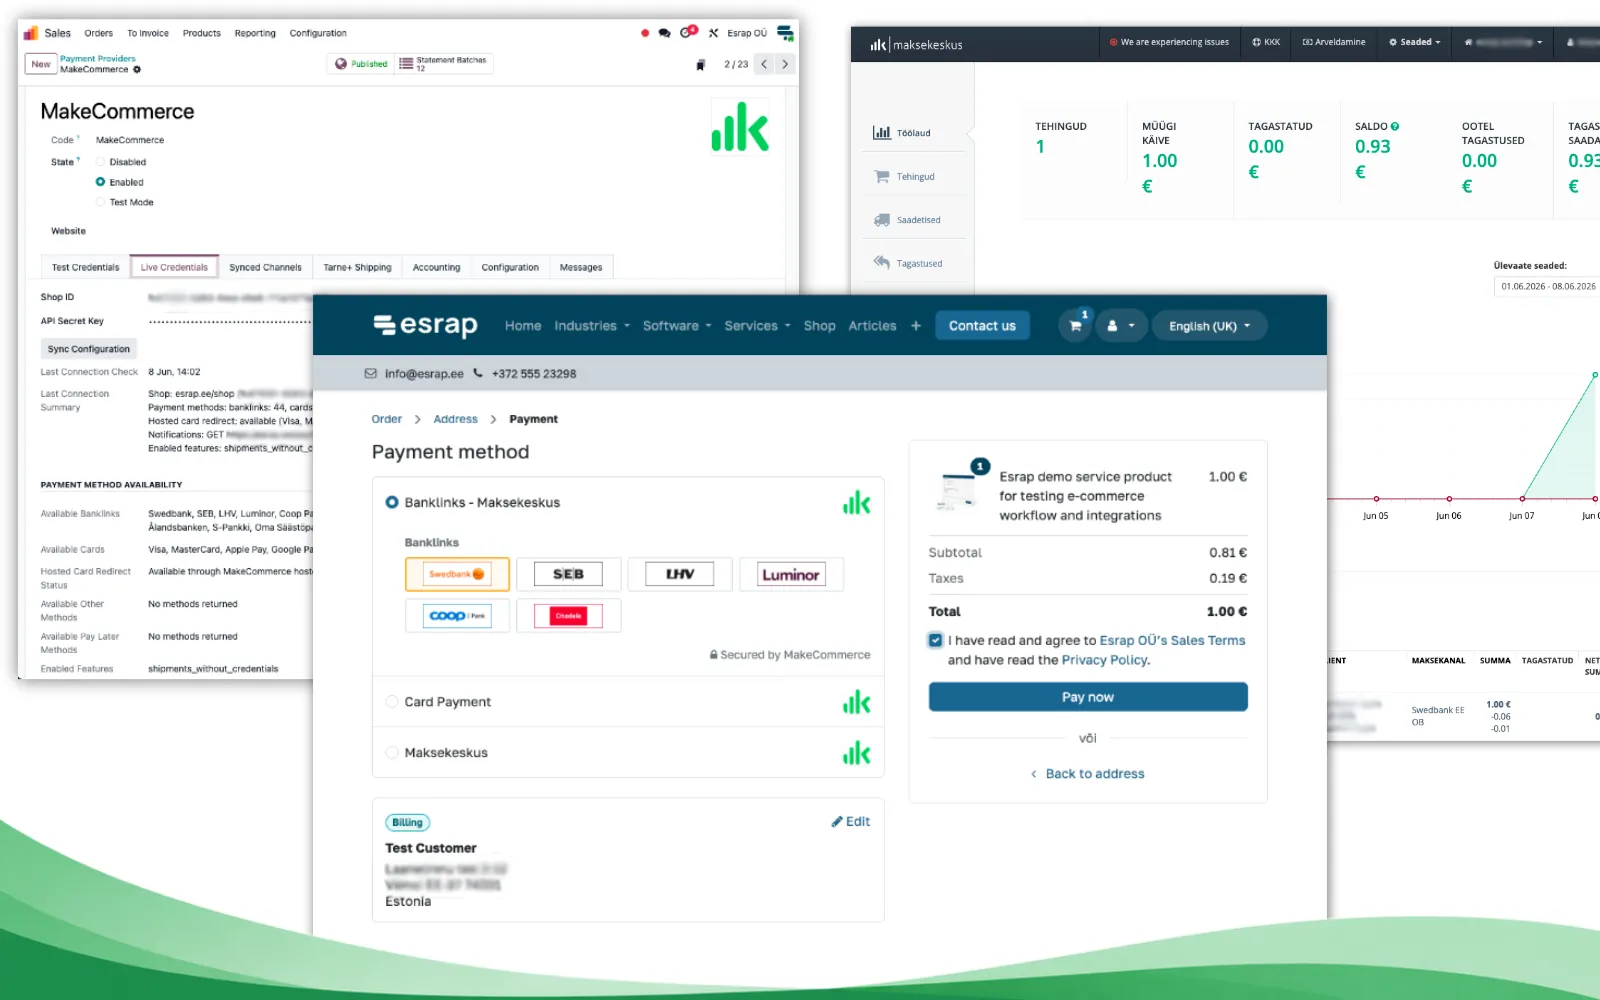Expand the Software dropdown menu
Viewport: 1600px width, 1000px height.
coord(677,326)
